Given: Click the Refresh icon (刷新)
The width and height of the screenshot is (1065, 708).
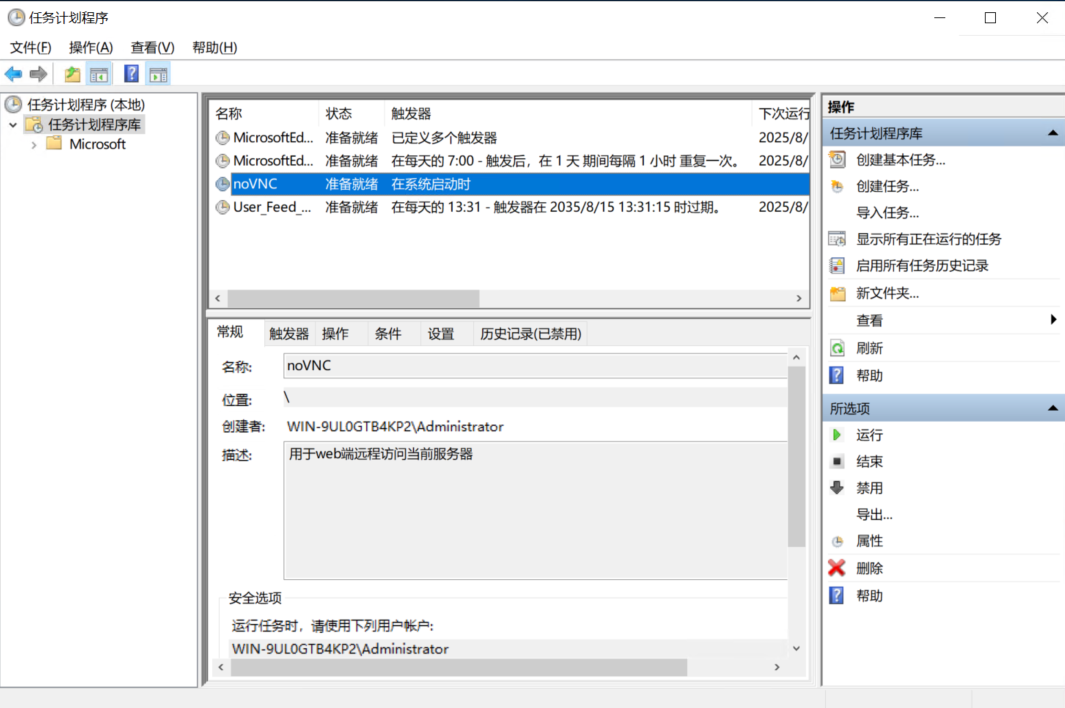Looking at the screenshot, I should pos(837,349).
